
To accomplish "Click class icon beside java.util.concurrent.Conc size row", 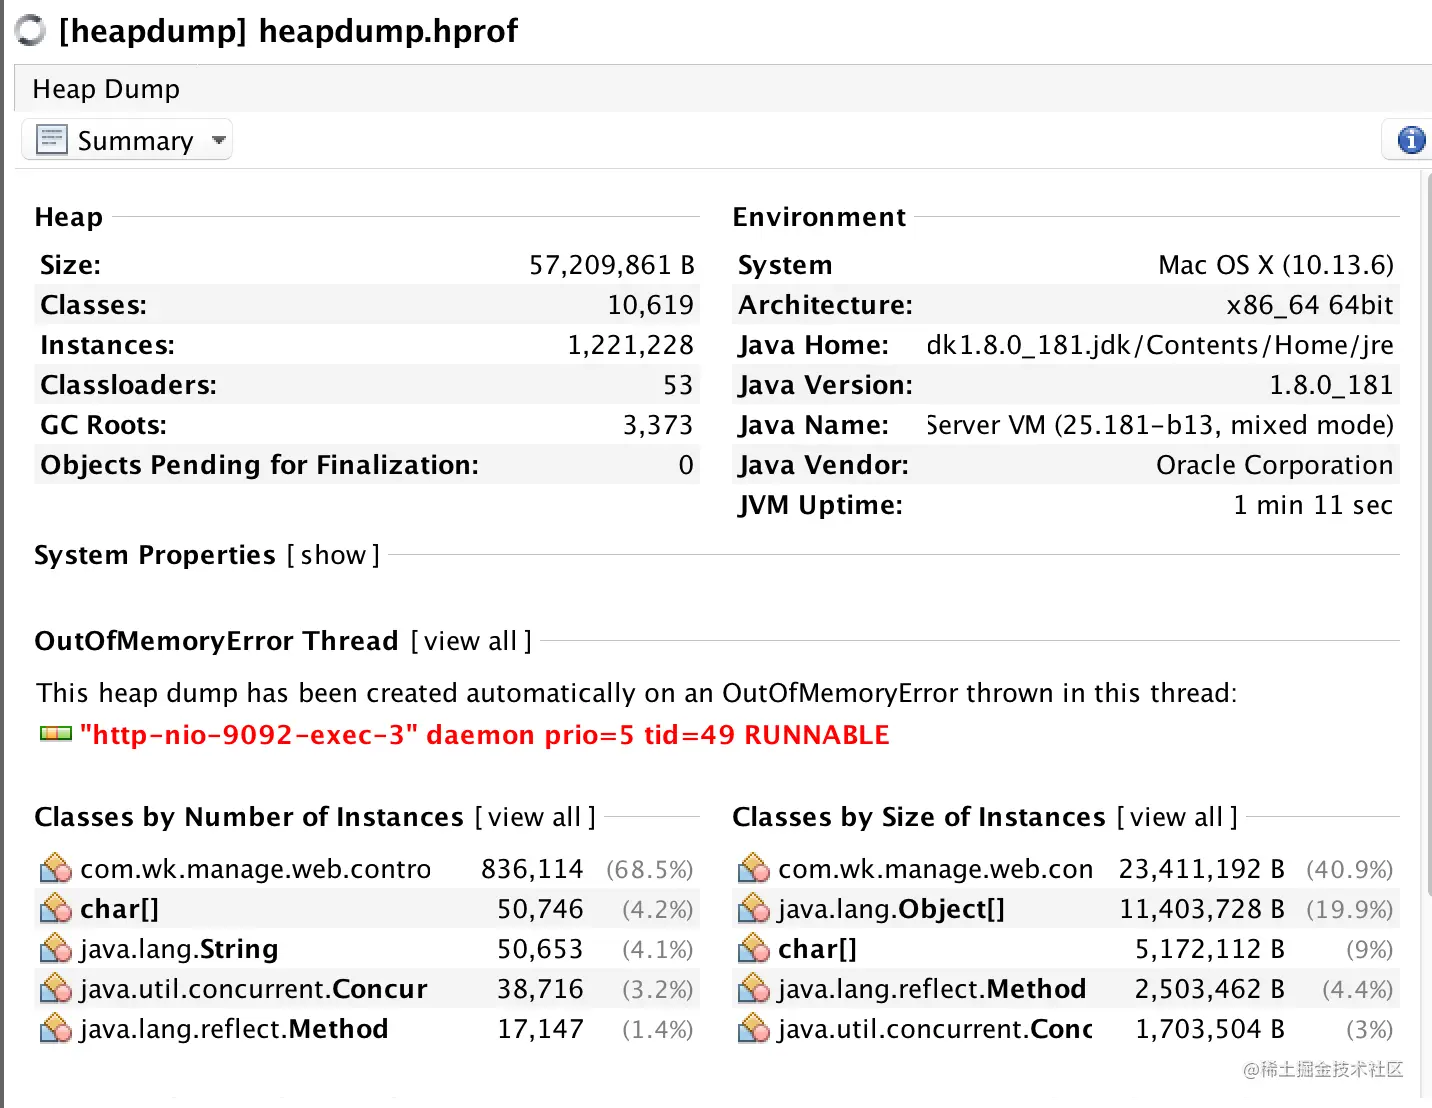I will [754, 1028].
